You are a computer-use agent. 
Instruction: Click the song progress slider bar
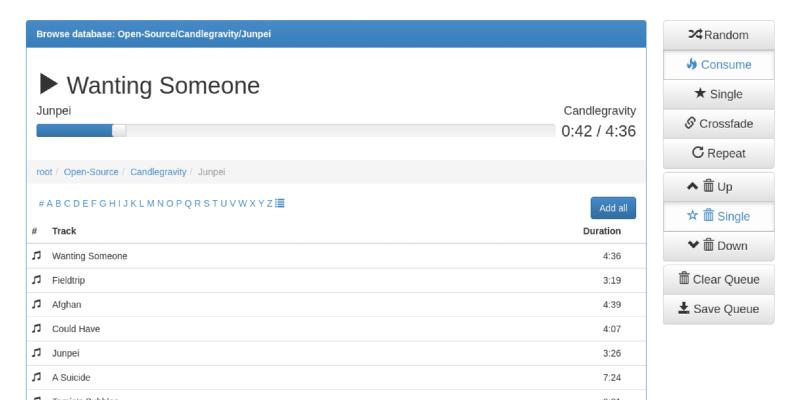295,130
